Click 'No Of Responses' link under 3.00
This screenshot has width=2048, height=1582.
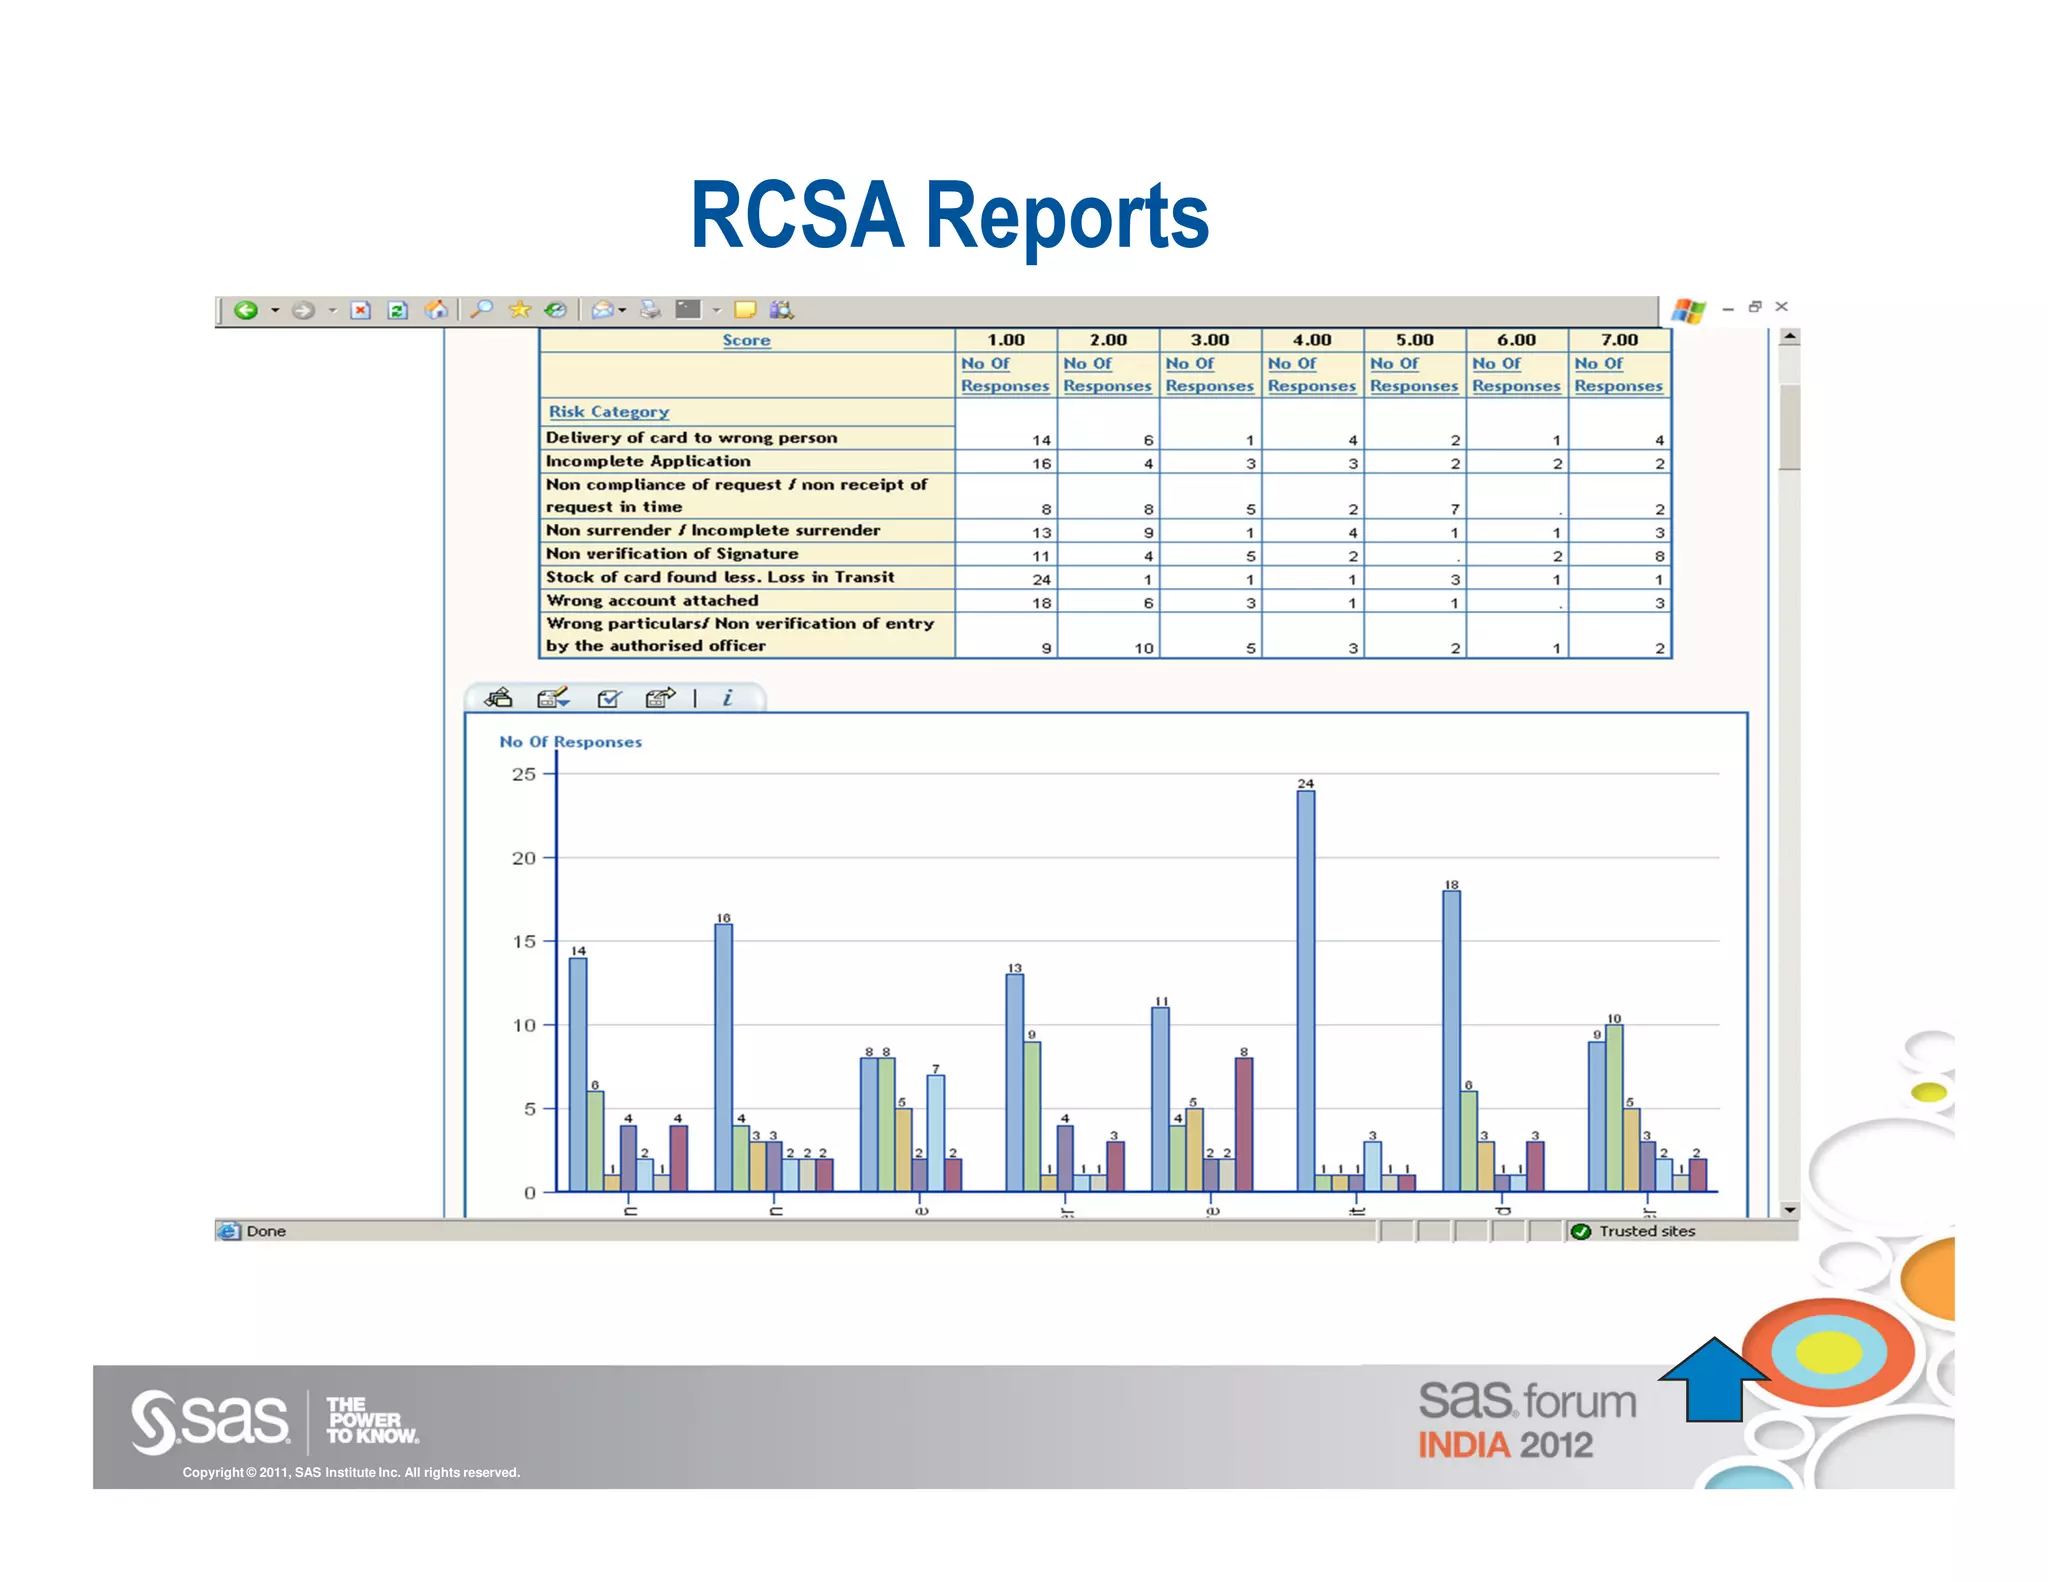click(x=1209, y=375)
